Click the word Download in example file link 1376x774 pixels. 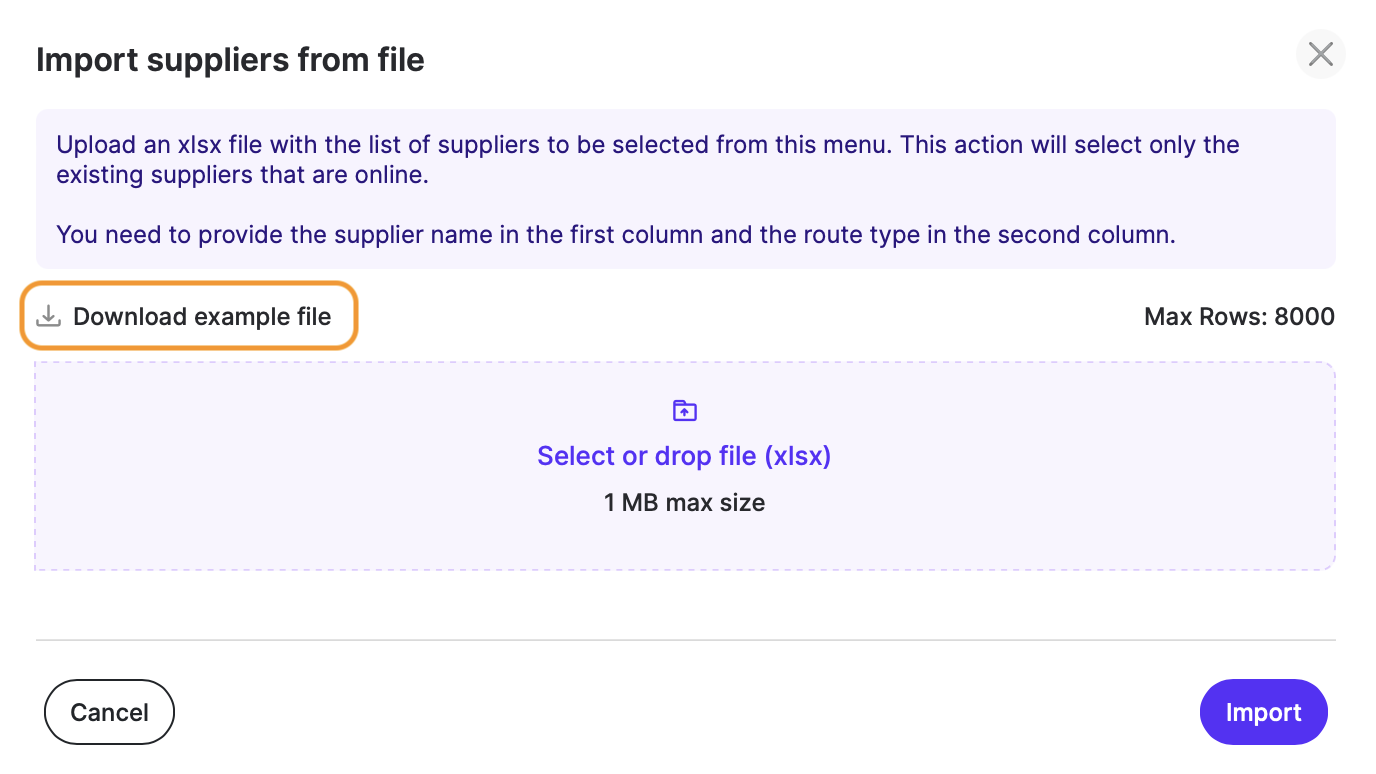point(130,317)
